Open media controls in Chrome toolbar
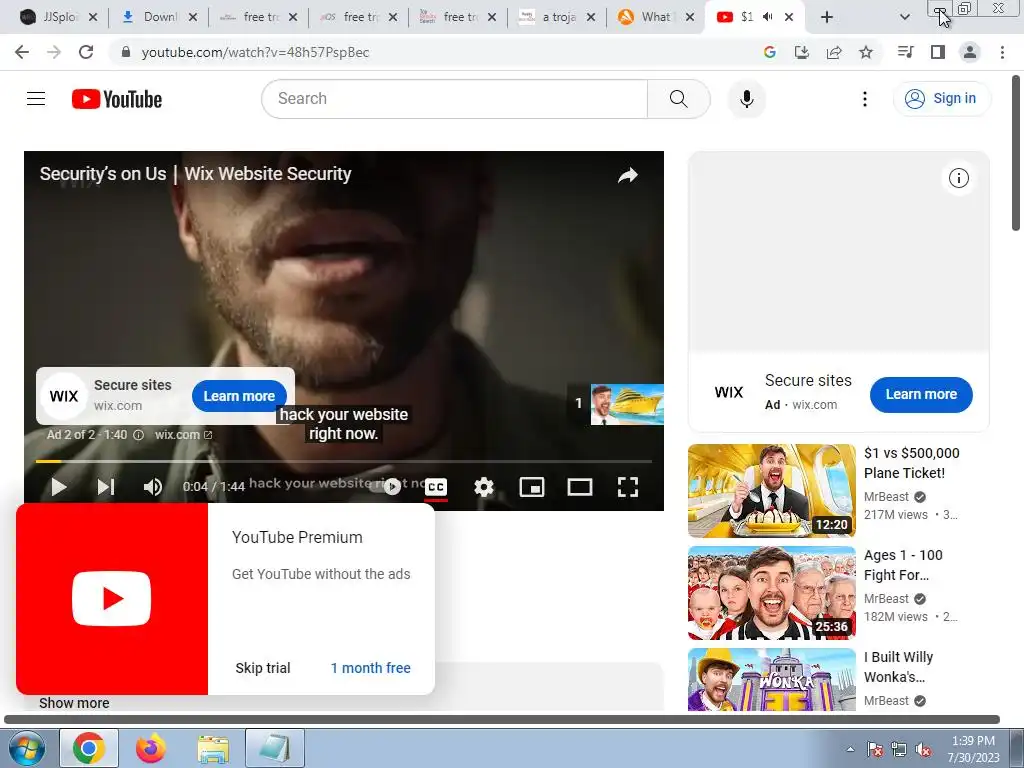The width and height of the screenshot is (1024, 768). [905, 52]
